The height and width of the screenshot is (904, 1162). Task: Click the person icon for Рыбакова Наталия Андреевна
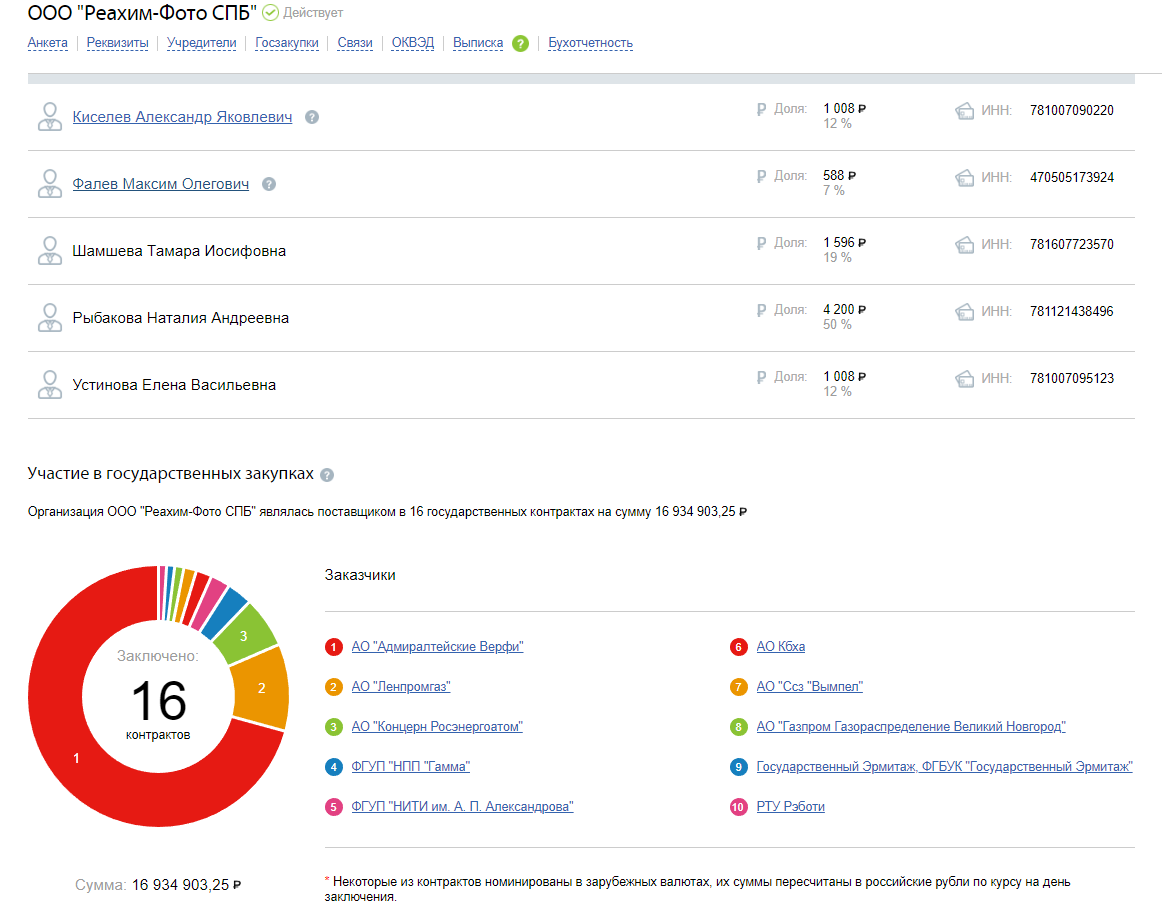click(x=50, y=318)
